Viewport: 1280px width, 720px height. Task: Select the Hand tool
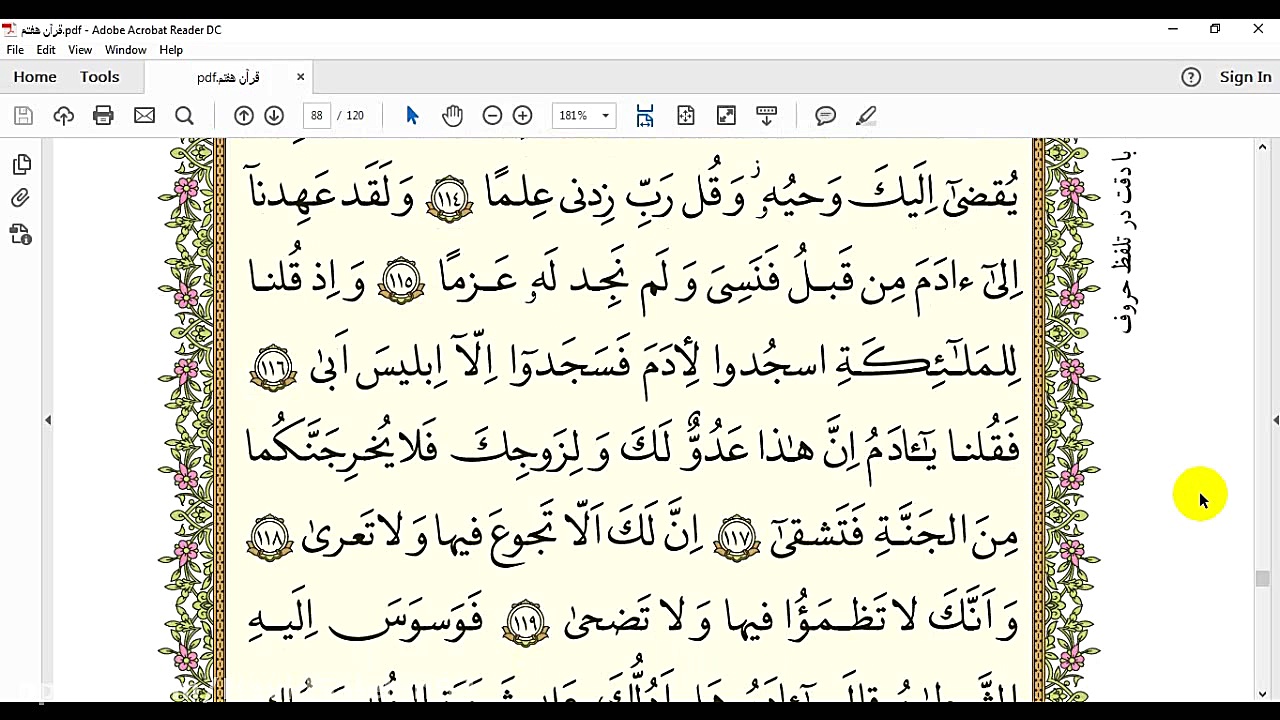452,115
